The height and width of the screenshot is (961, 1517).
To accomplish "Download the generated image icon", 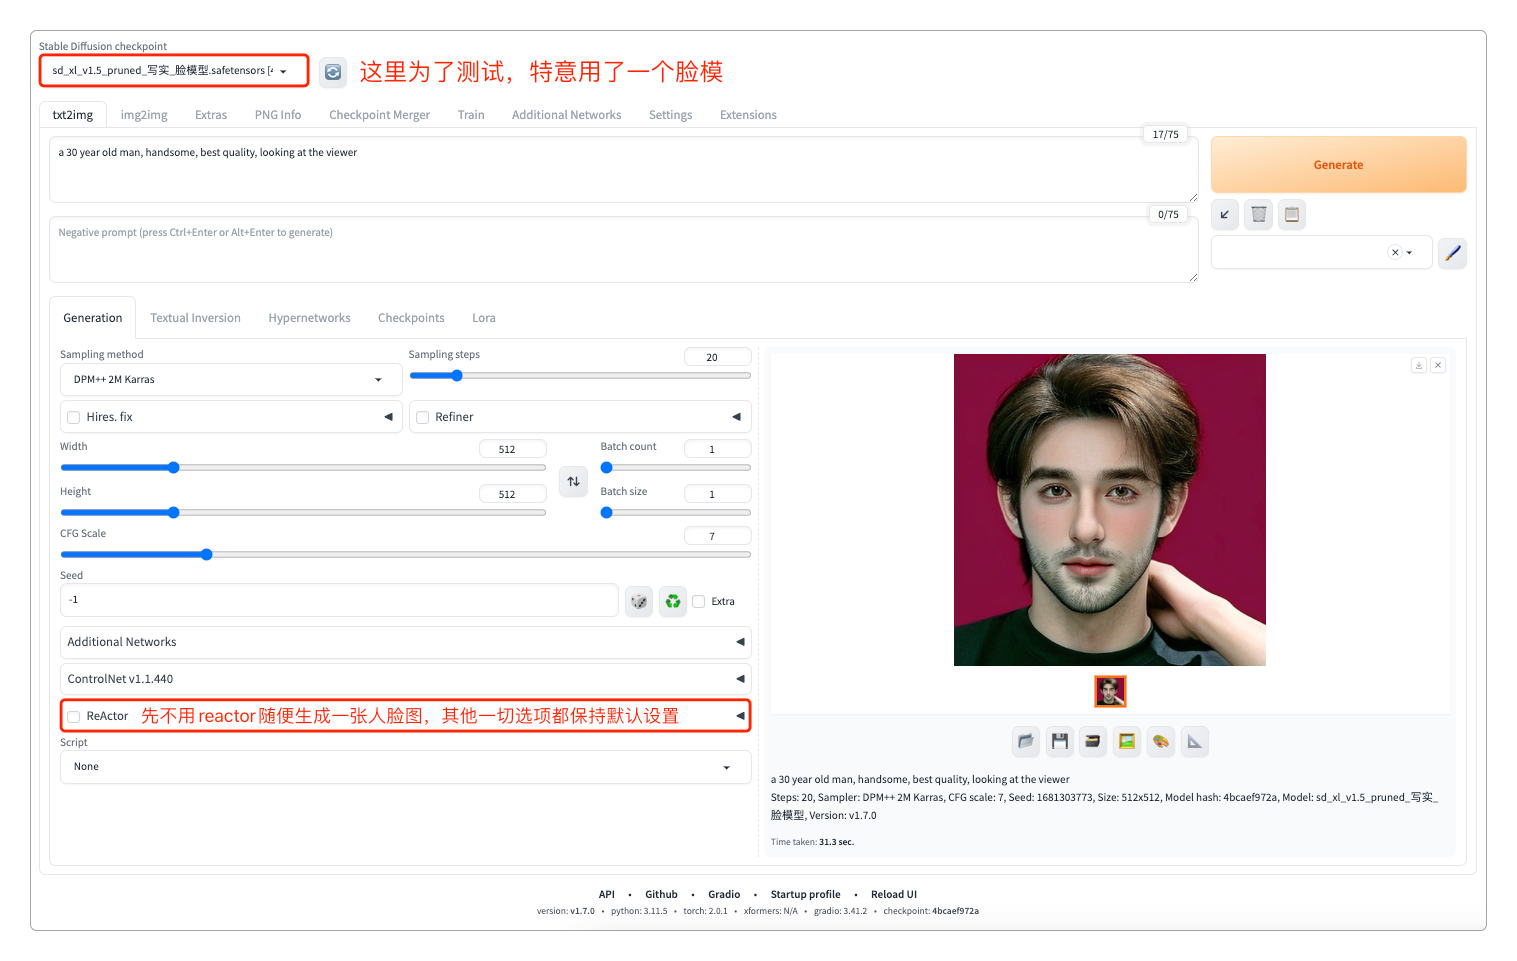I will 1419,365.
